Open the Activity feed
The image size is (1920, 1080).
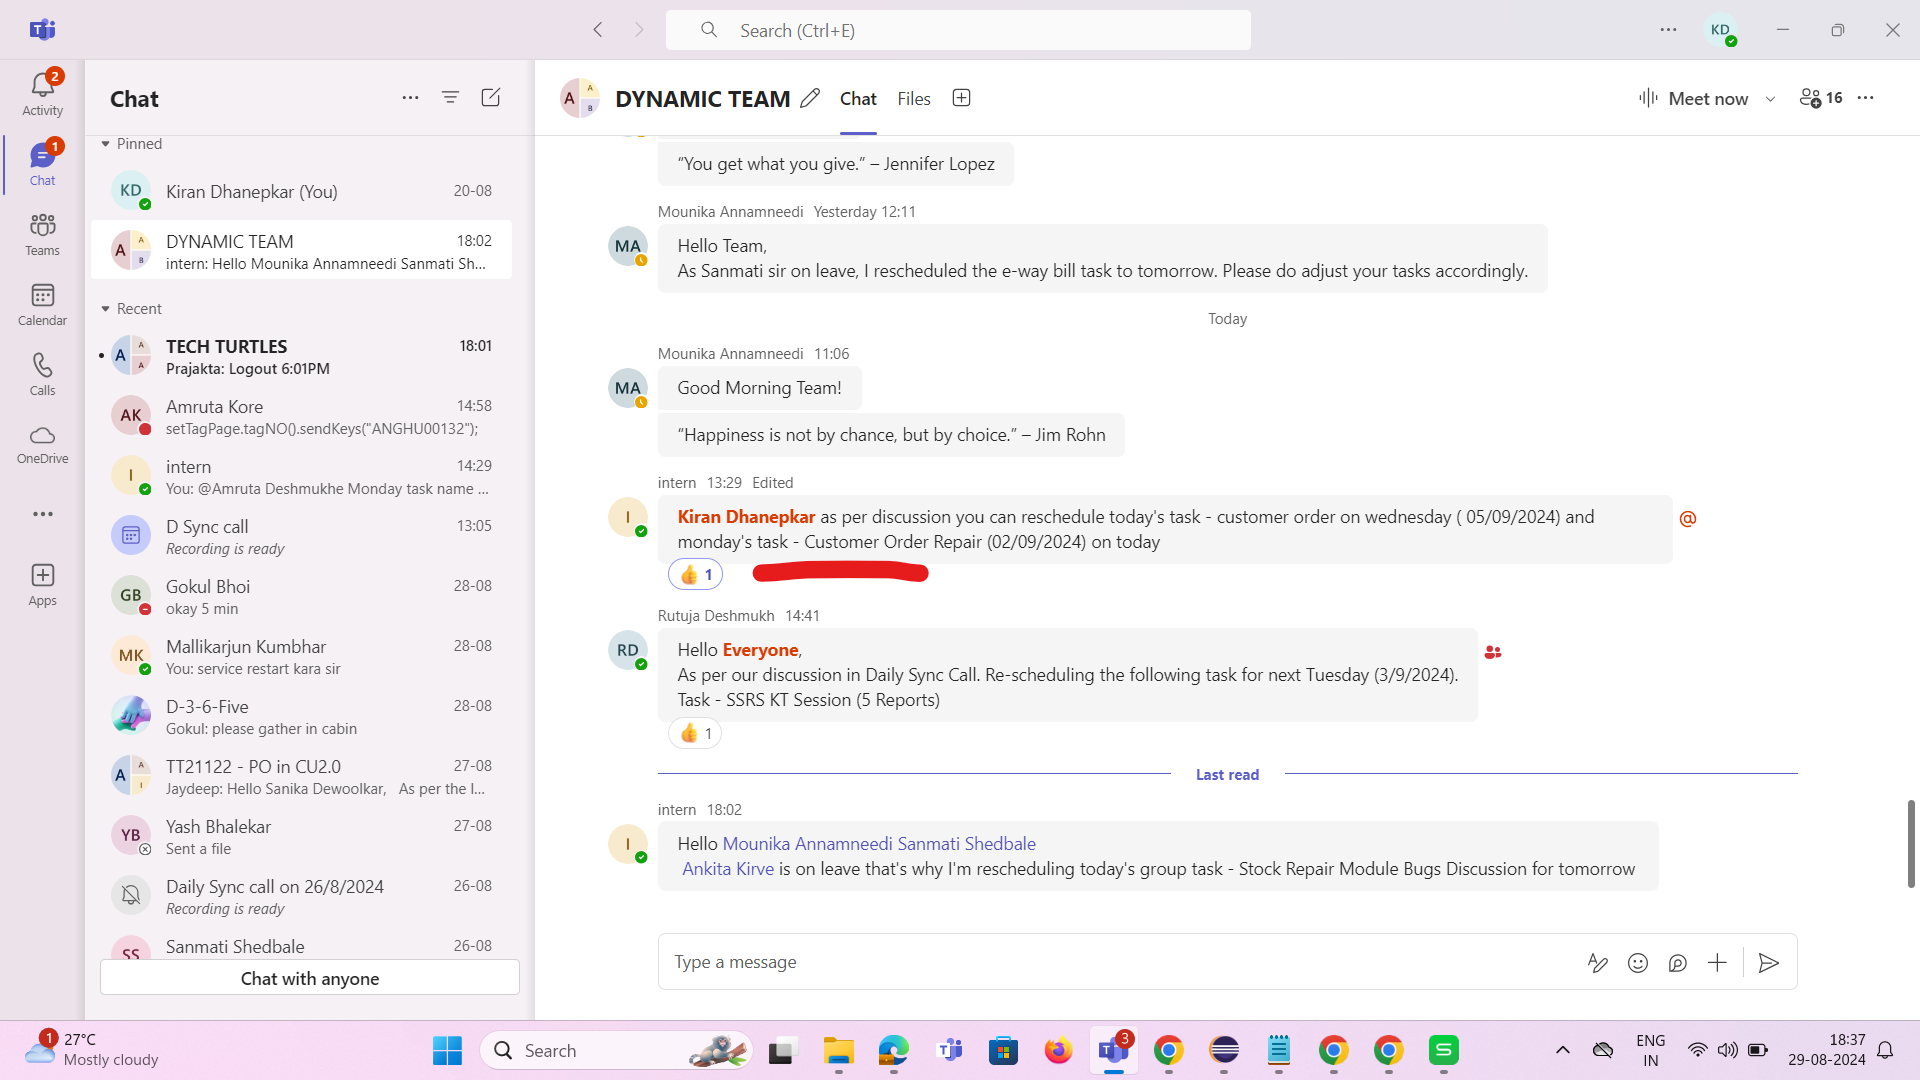point(42,94)
